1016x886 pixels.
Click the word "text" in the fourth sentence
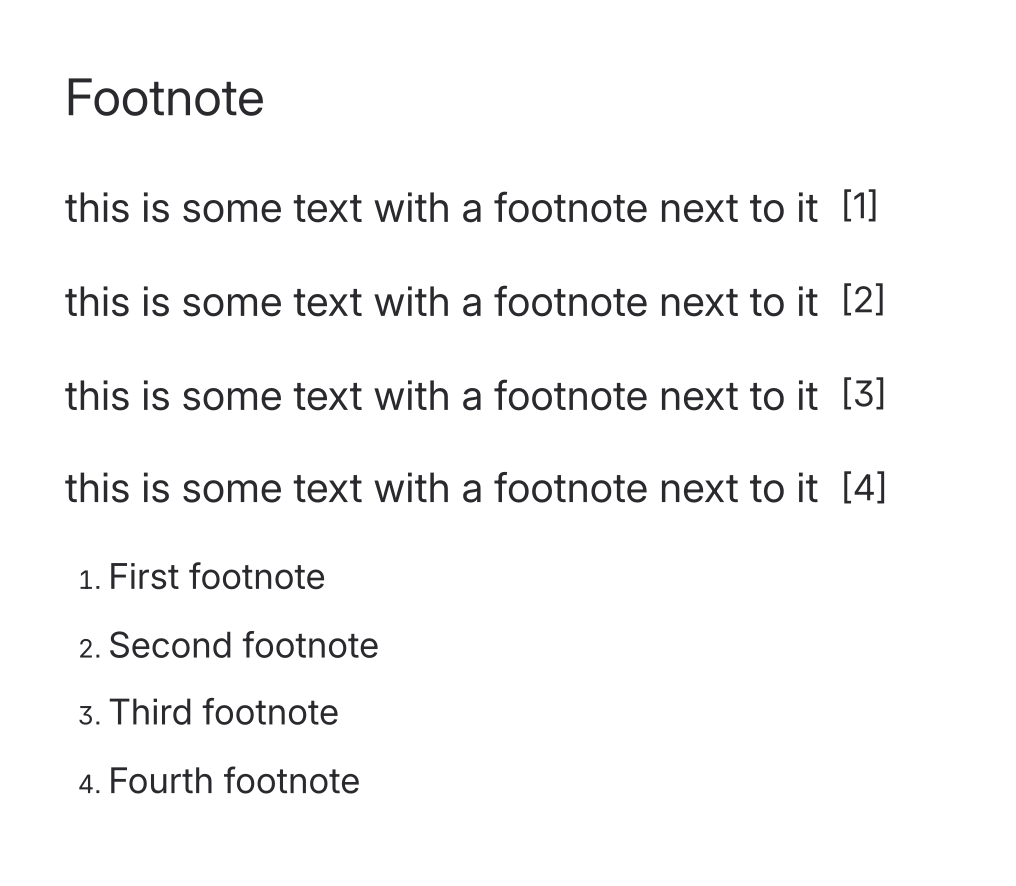(x=327, y=490)
